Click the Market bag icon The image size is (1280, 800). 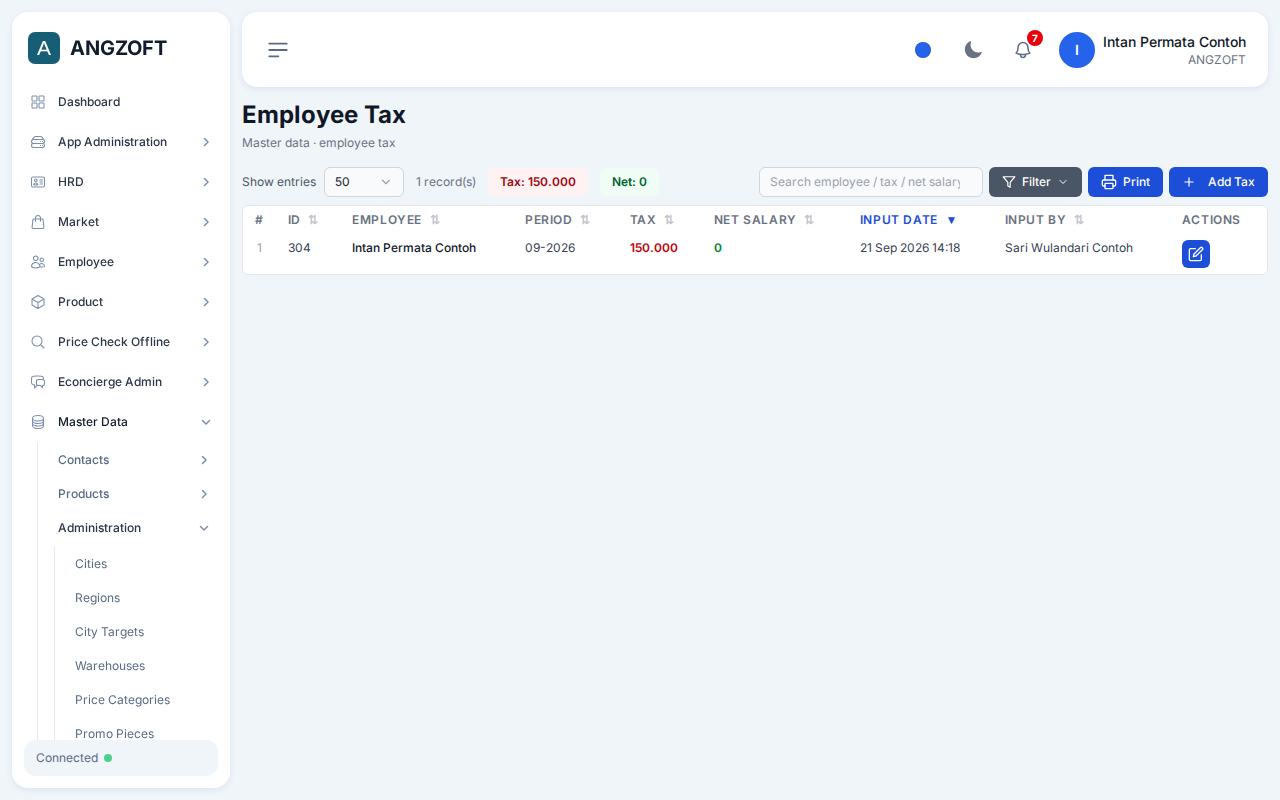click(38, 222)
